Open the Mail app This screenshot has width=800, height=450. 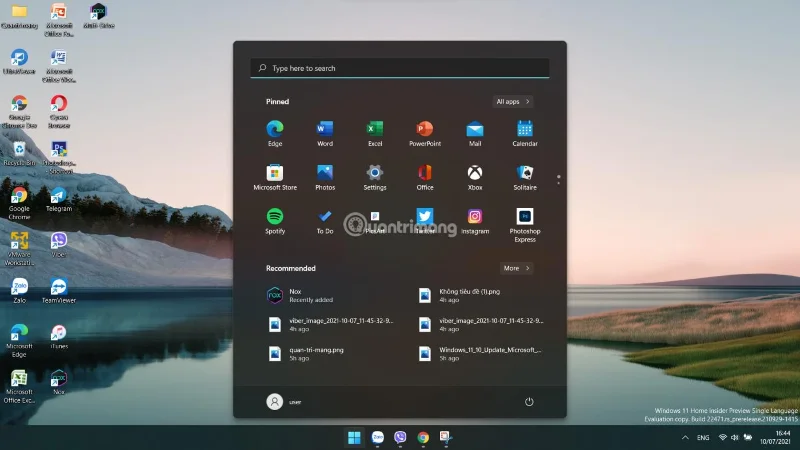point(474,133)
